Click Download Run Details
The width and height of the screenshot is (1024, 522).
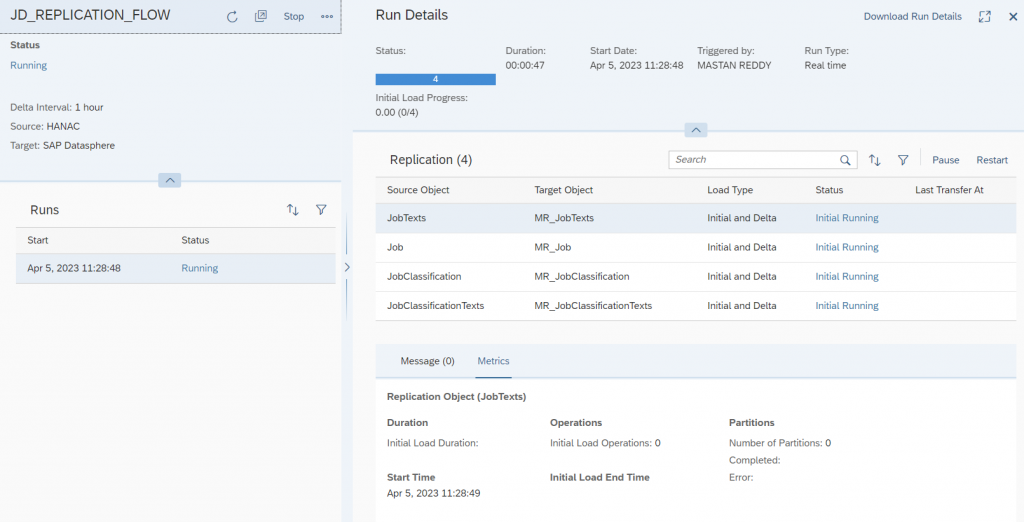tap(912, 16)
